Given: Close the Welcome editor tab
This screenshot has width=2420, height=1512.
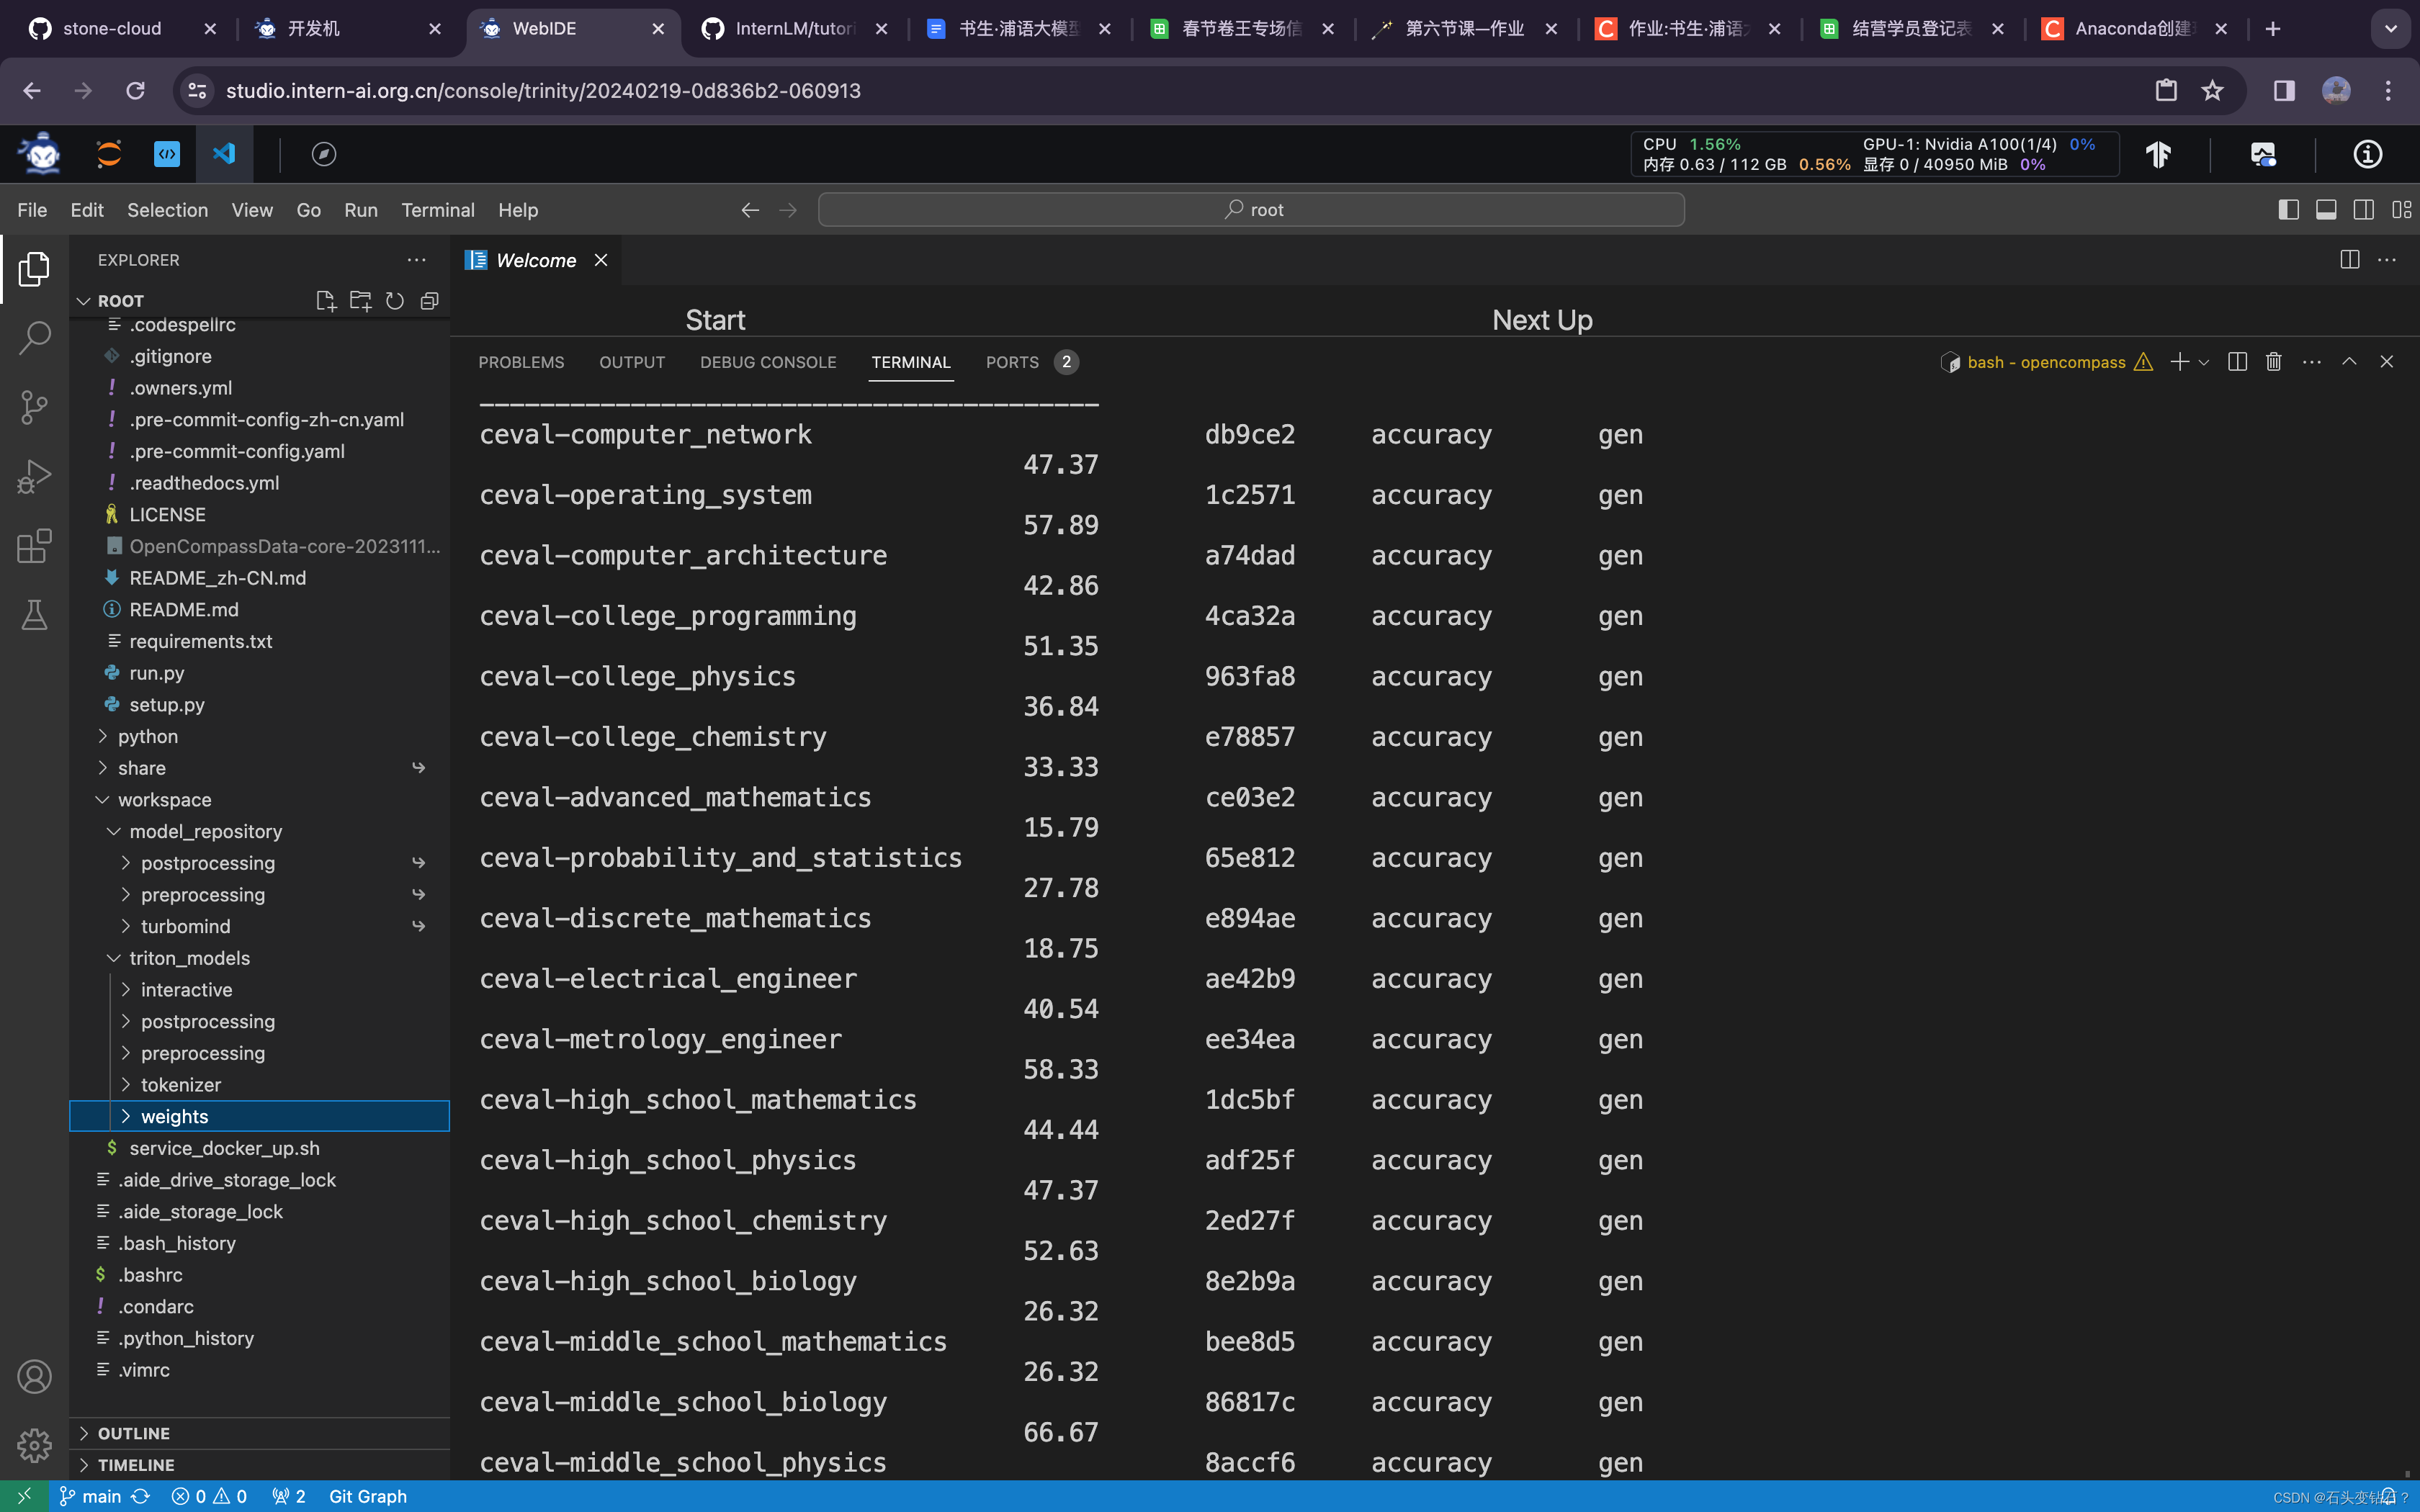Looking at the screenshot, I should (601, 260).
